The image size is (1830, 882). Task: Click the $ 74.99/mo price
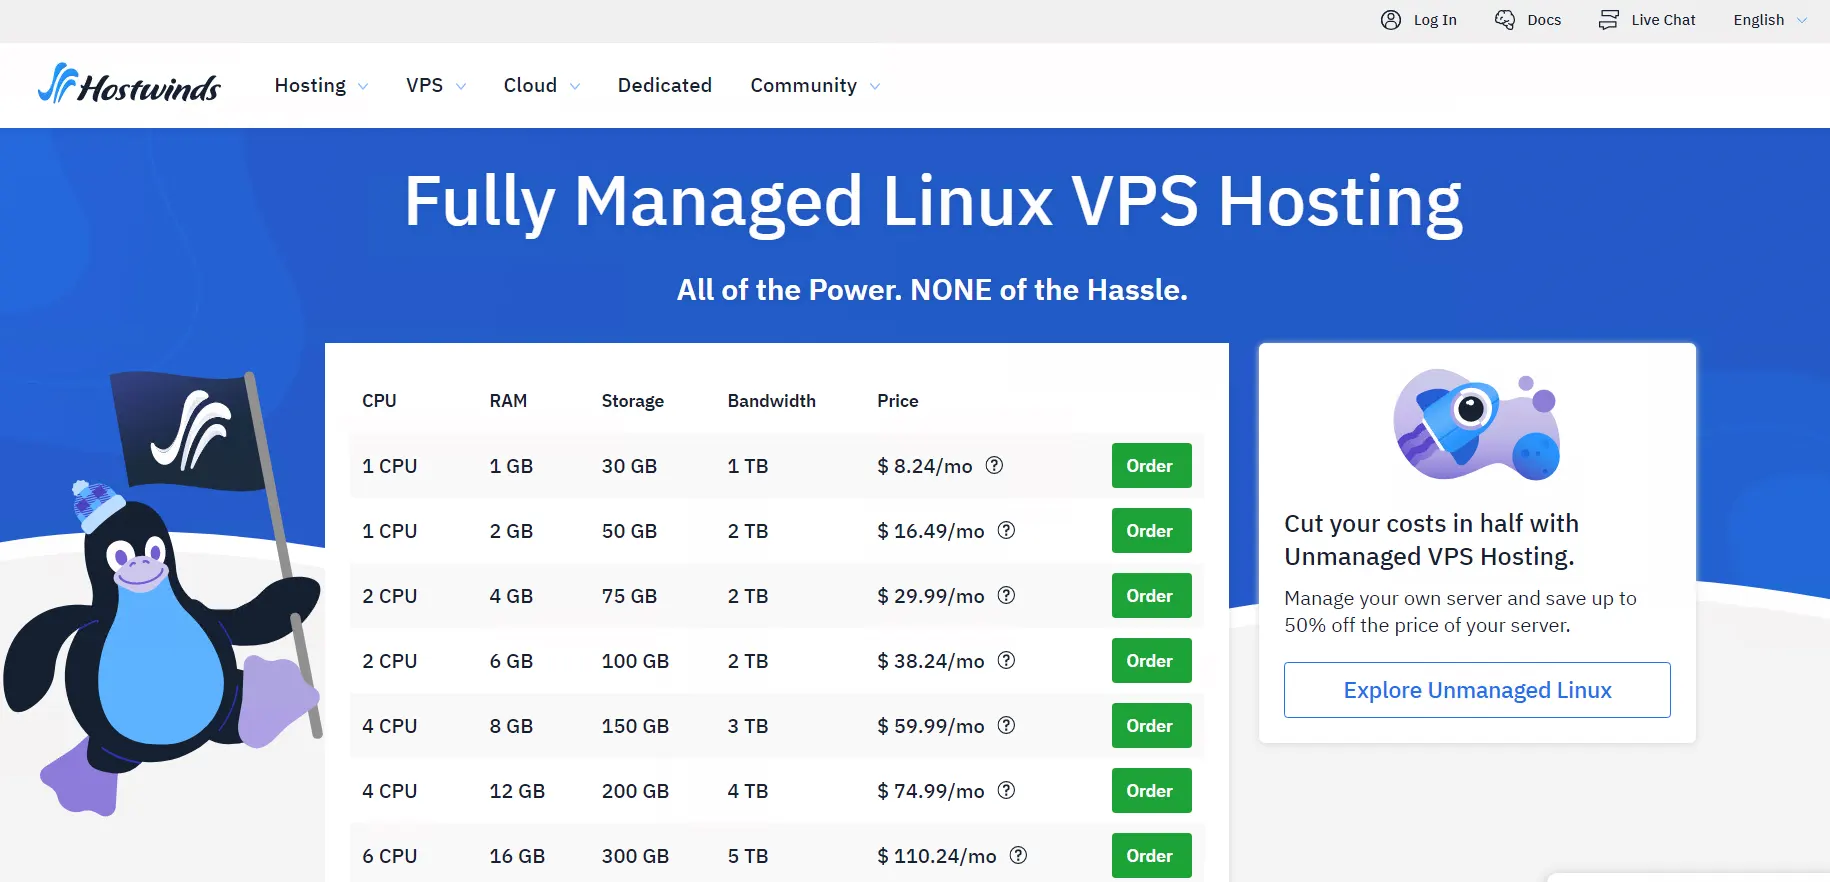931,791
